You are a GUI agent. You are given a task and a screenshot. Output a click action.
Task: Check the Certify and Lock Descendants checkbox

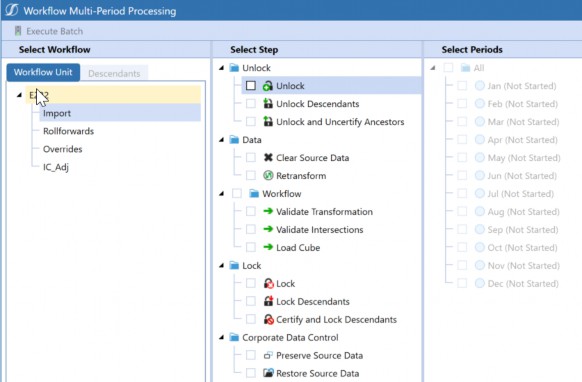click(x=251, y=319)
